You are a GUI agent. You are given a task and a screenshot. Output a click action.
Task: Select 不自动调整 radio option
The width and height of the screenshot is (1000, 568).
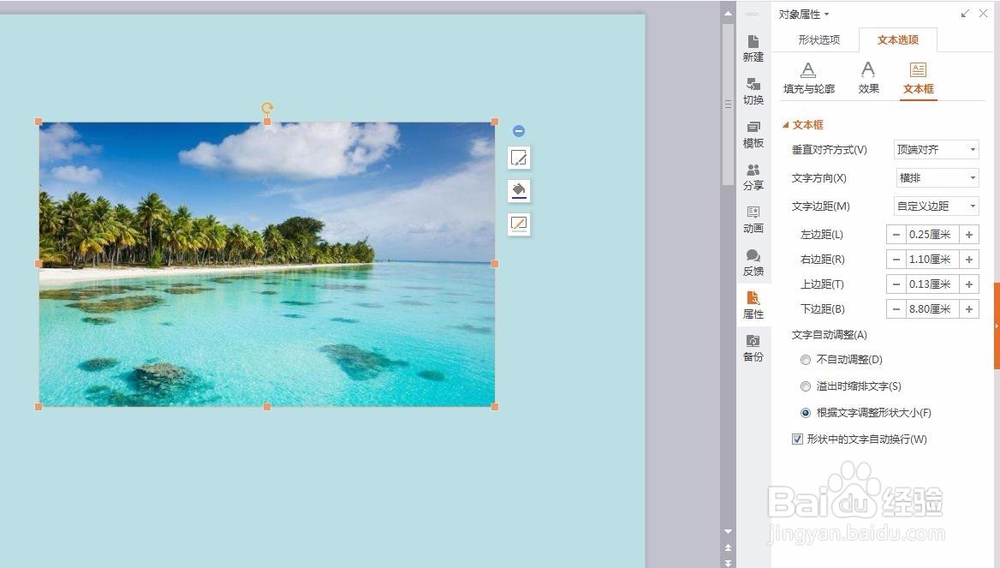(x=805, y=360)
